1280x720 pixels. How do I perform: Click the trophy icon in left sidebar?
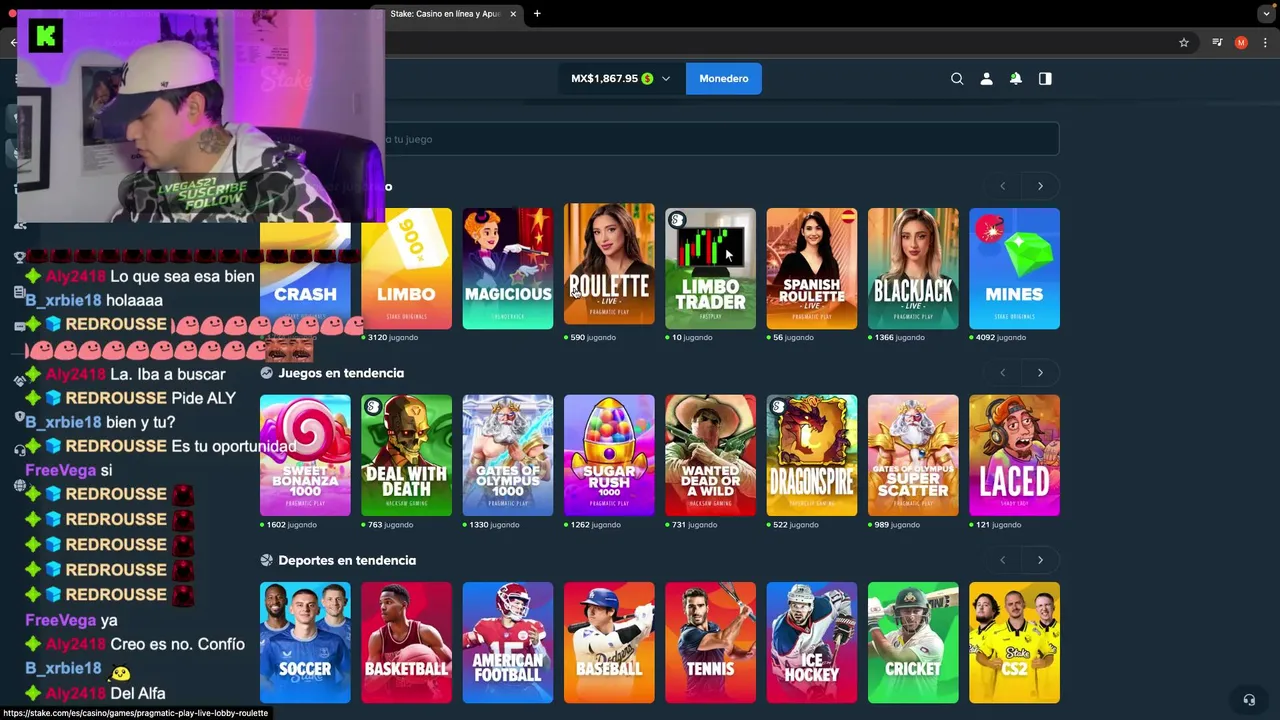(x=19, y=257)
